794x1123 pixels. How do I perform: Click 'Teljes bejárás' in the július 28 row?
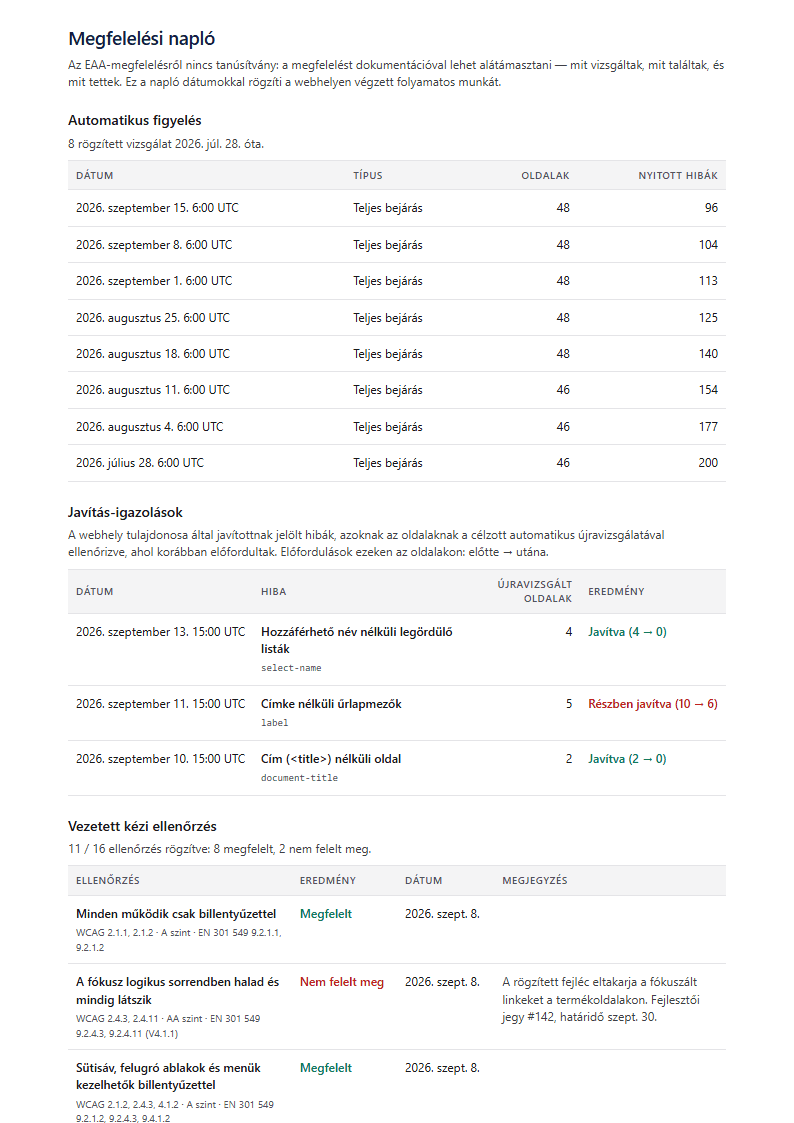pos(387,463)
